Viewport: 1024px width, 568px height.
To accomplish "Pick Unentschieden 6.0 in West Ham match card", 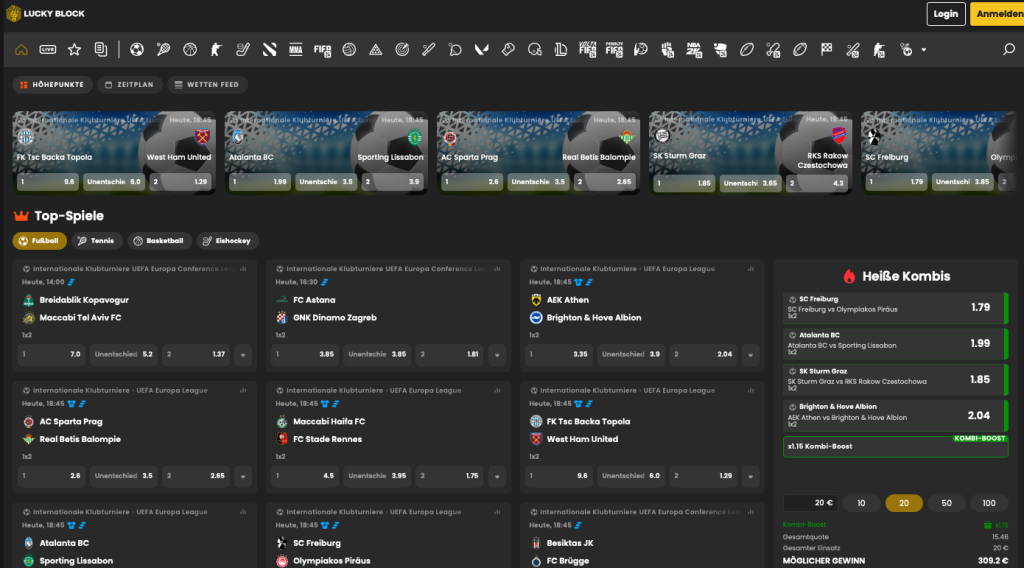I will [x=631, y=476].
